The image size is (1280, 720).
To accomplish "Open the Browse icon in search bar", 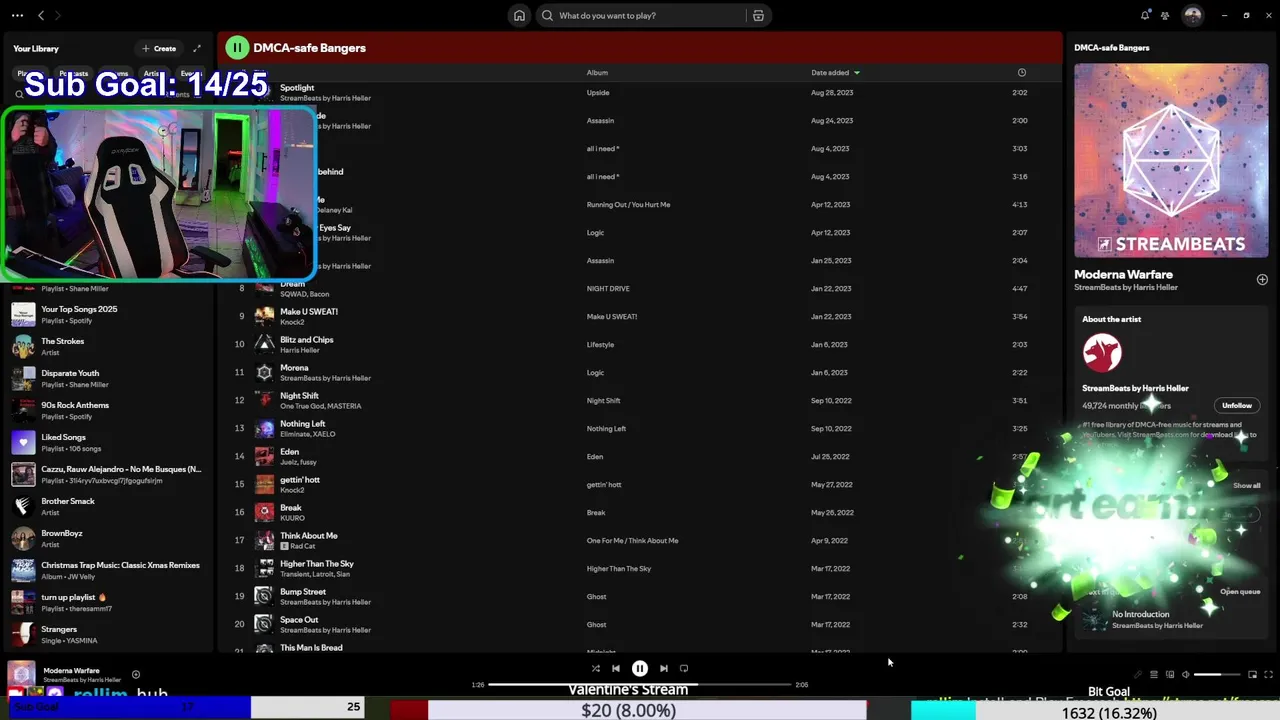I will click(x=758, y=15).
